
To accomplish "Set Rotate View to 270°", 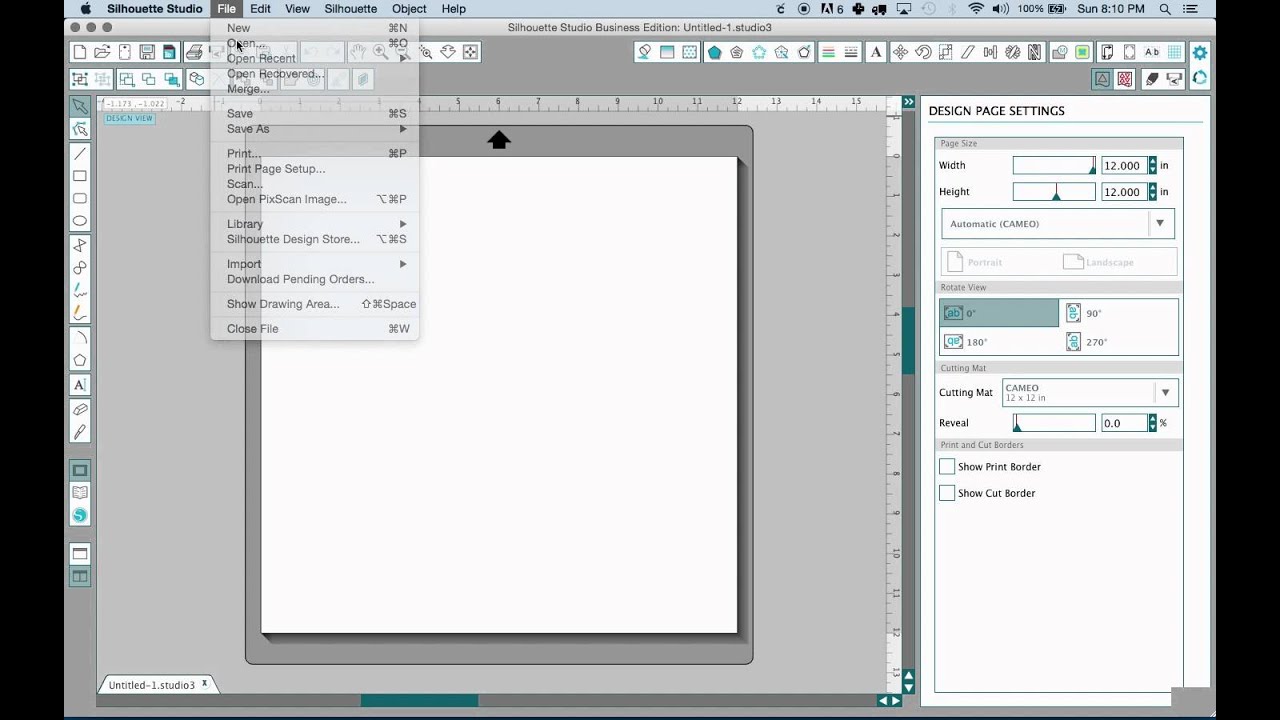I will point(1118,342).
